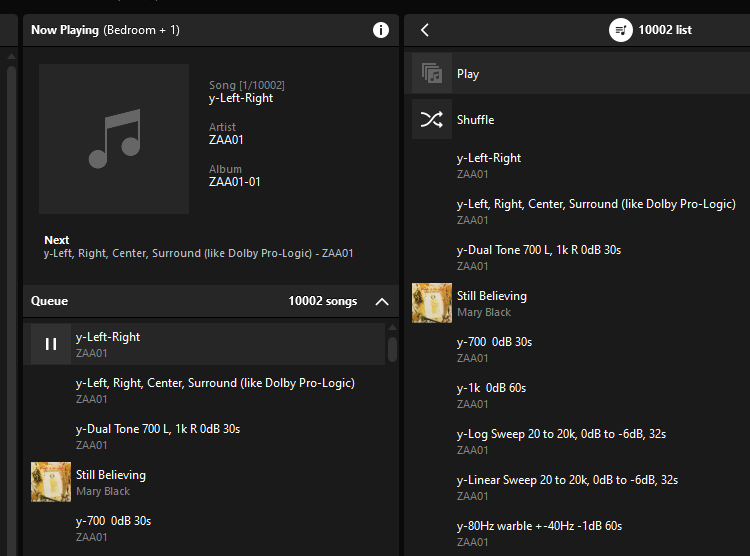Click the Play all stacked-albums icon

click(432, 73)
